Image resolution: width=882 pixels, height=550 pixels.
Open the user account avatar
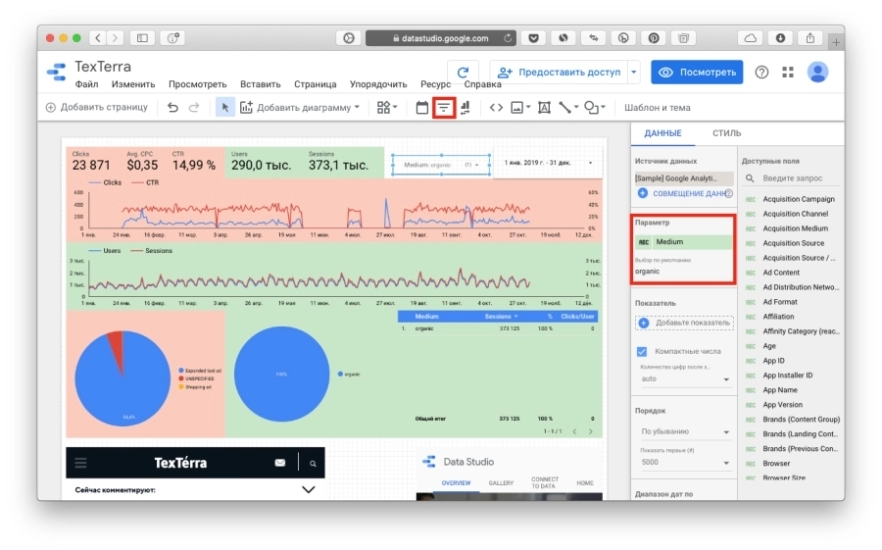[x=817, y=72]
